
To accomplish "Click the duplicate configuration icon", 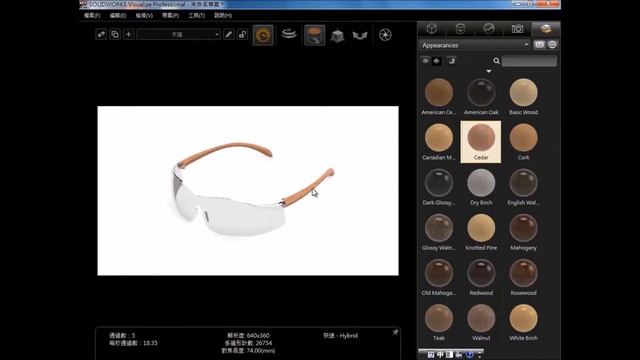I will (115, 35).
